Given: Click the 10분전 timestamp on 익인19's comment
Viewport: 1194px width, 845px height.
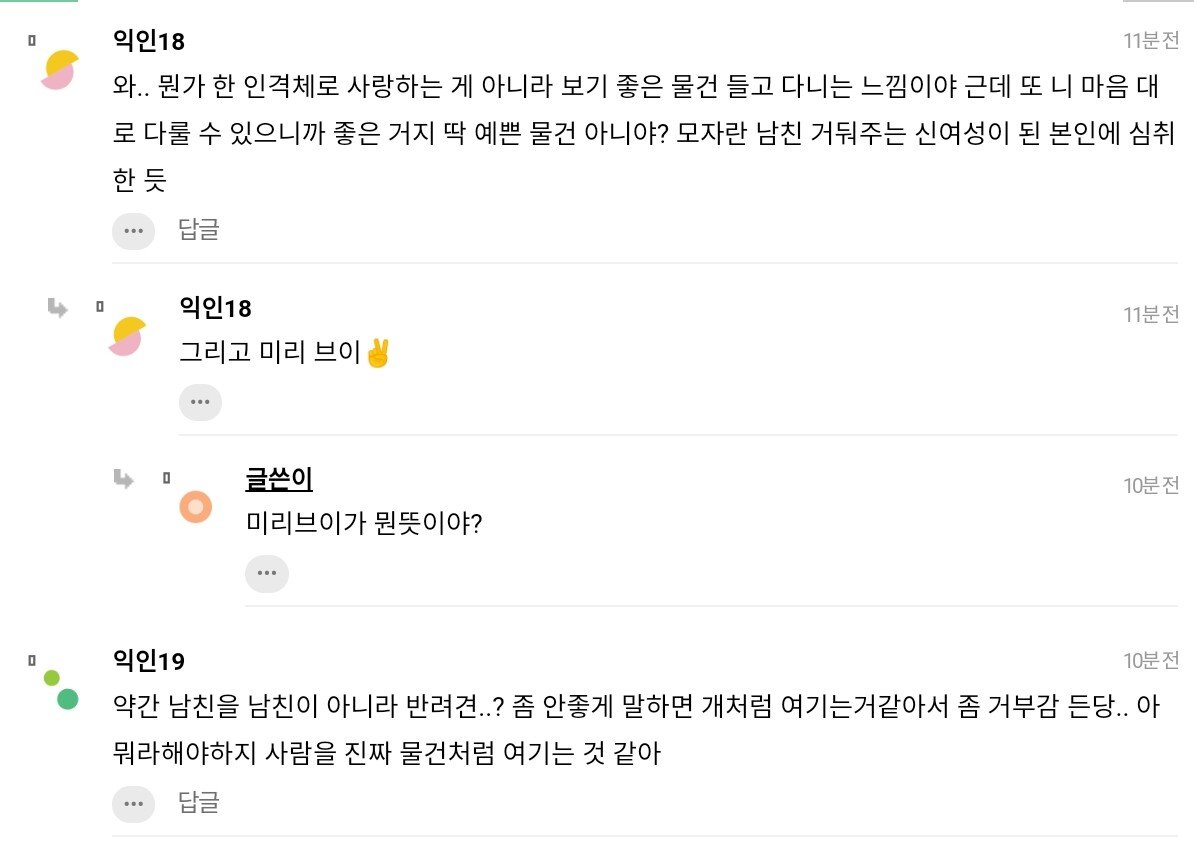Looking at the screenshot, I should (x=1151, y=660).
